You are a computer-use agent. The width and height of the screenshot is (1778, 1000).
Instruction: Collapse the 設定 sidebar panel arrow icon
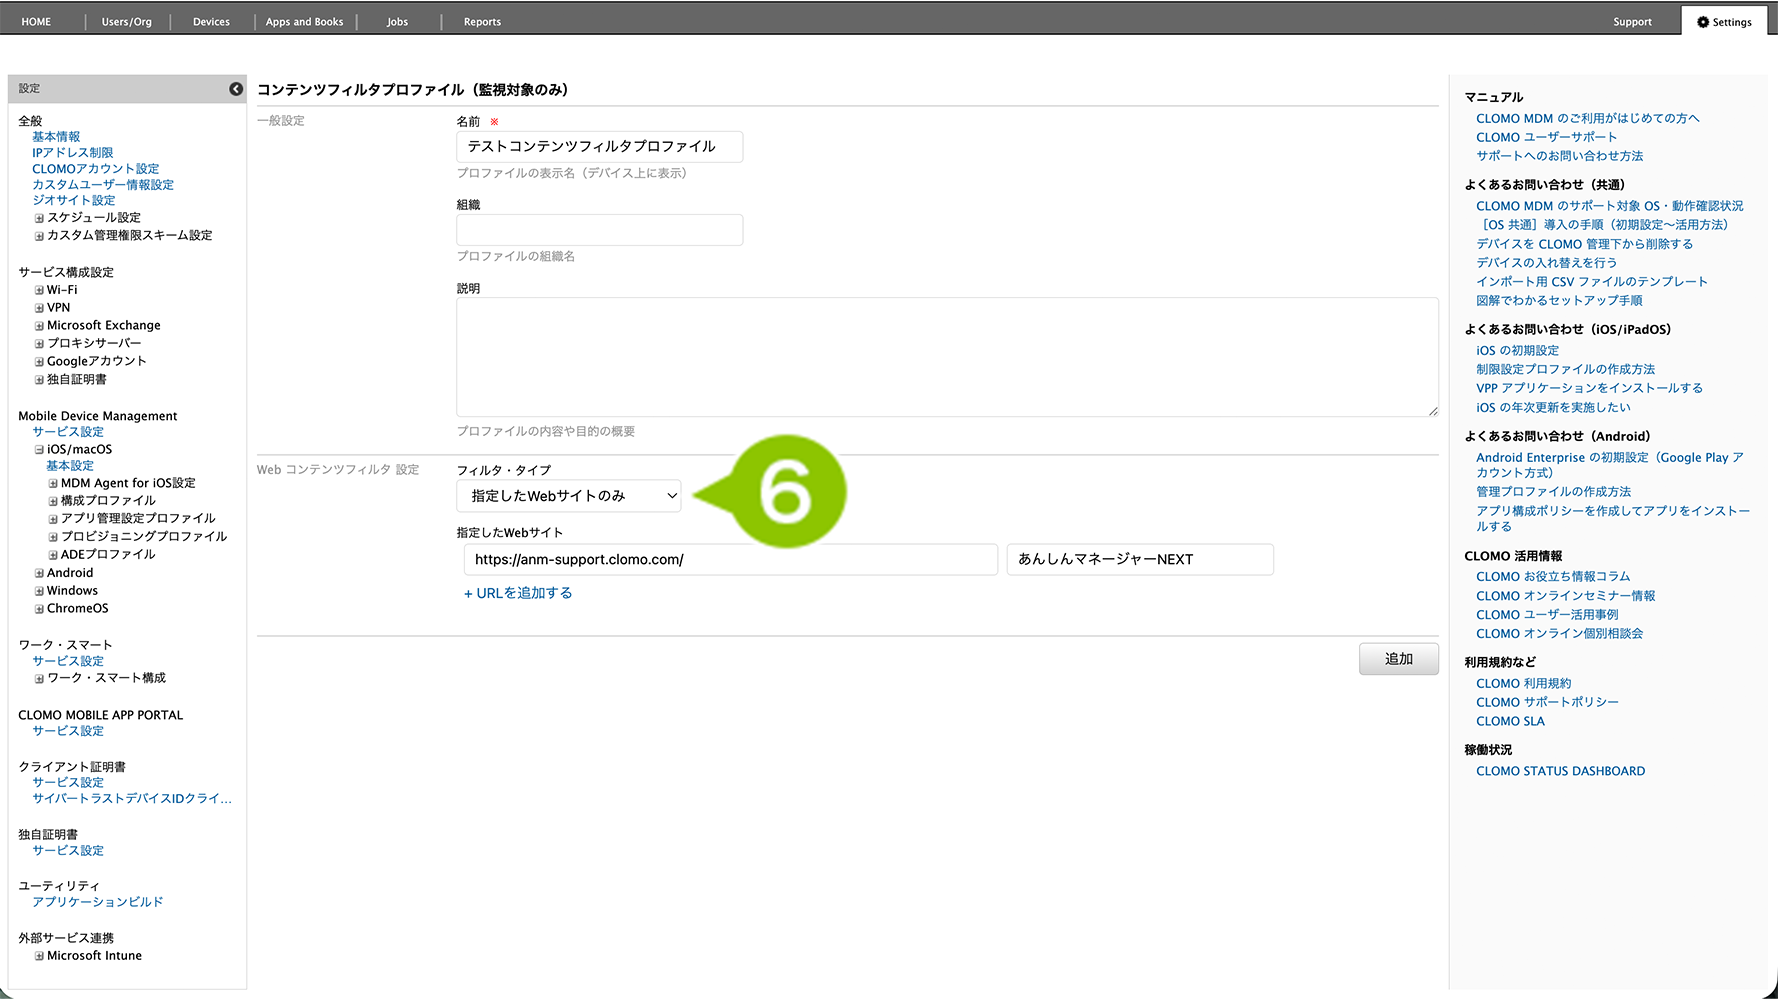[x=236, y=89]
